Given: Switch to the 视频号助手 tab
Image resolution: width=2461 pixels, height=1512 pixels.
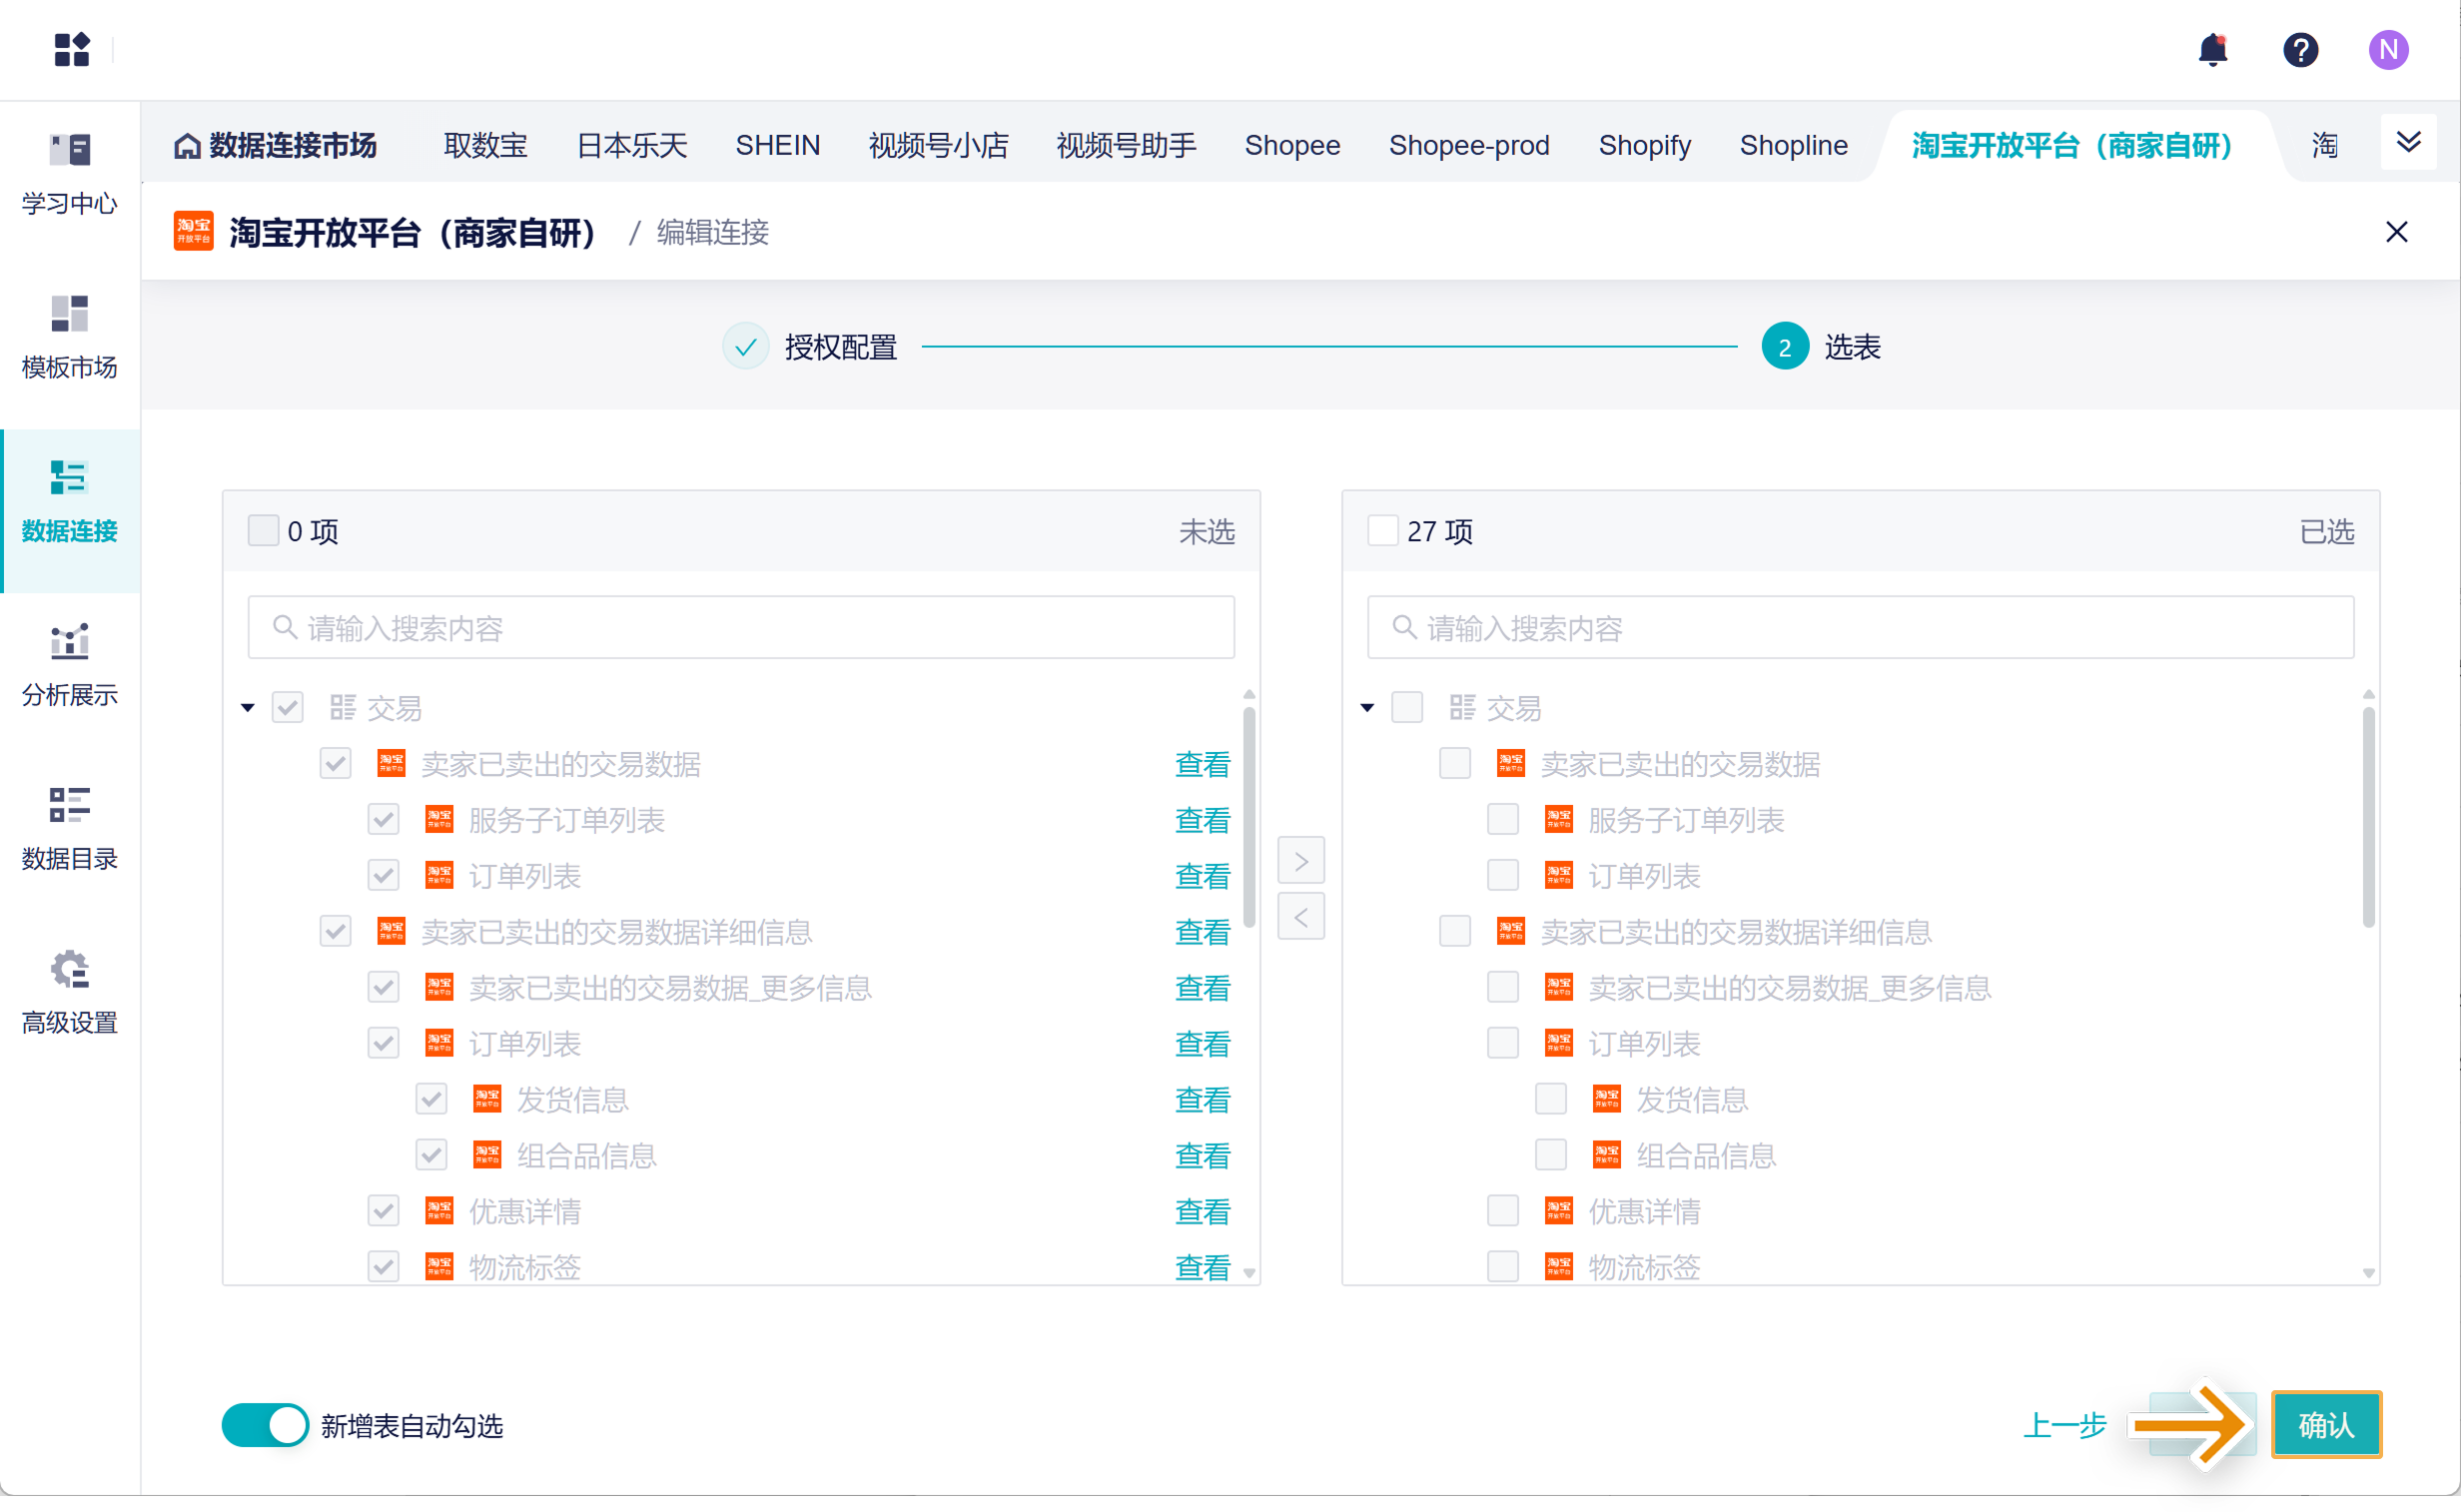Looking at the screenshot, I should (1126, 146).
